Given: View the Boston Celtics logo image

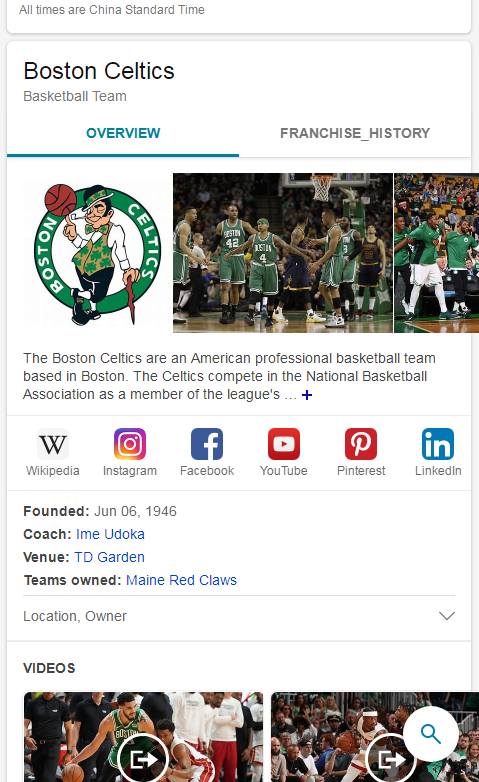Looking at the screenshot, I should (x=97, y=253).
